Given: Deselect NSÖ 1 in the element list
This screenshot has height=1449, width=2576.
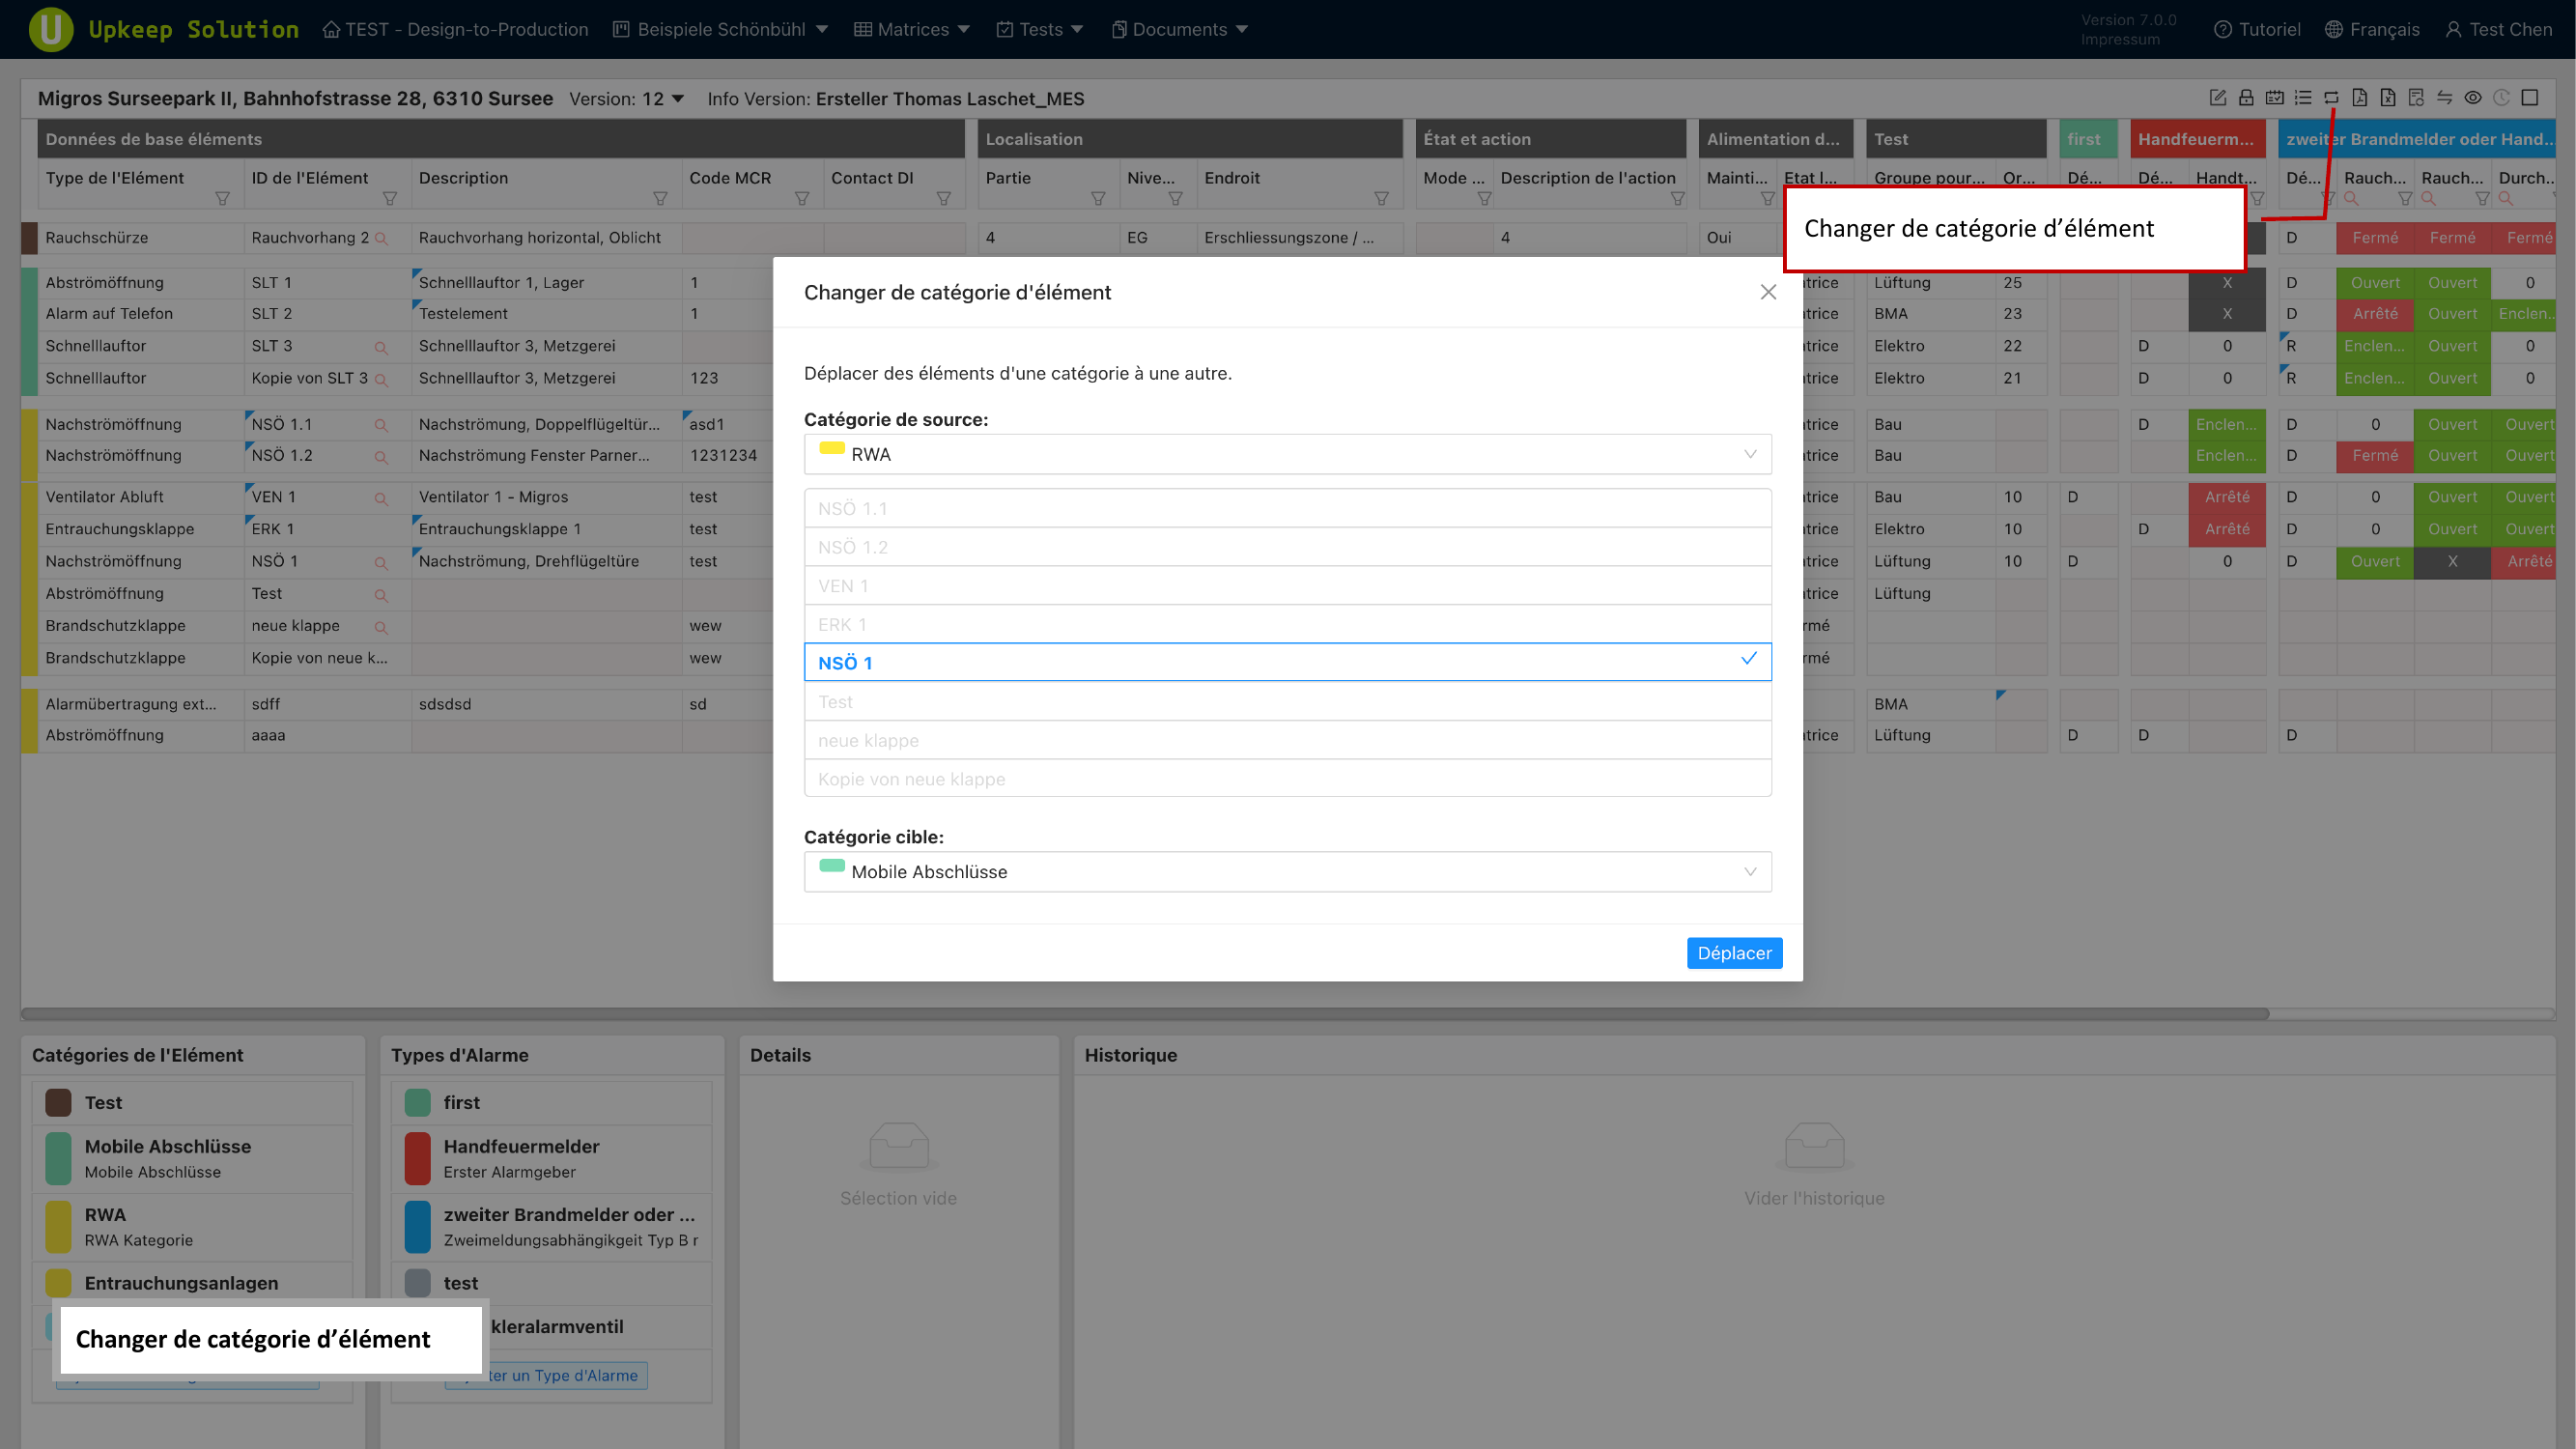Looking at the screenshot, I should pyautogui.click(x=1287, y=662).
